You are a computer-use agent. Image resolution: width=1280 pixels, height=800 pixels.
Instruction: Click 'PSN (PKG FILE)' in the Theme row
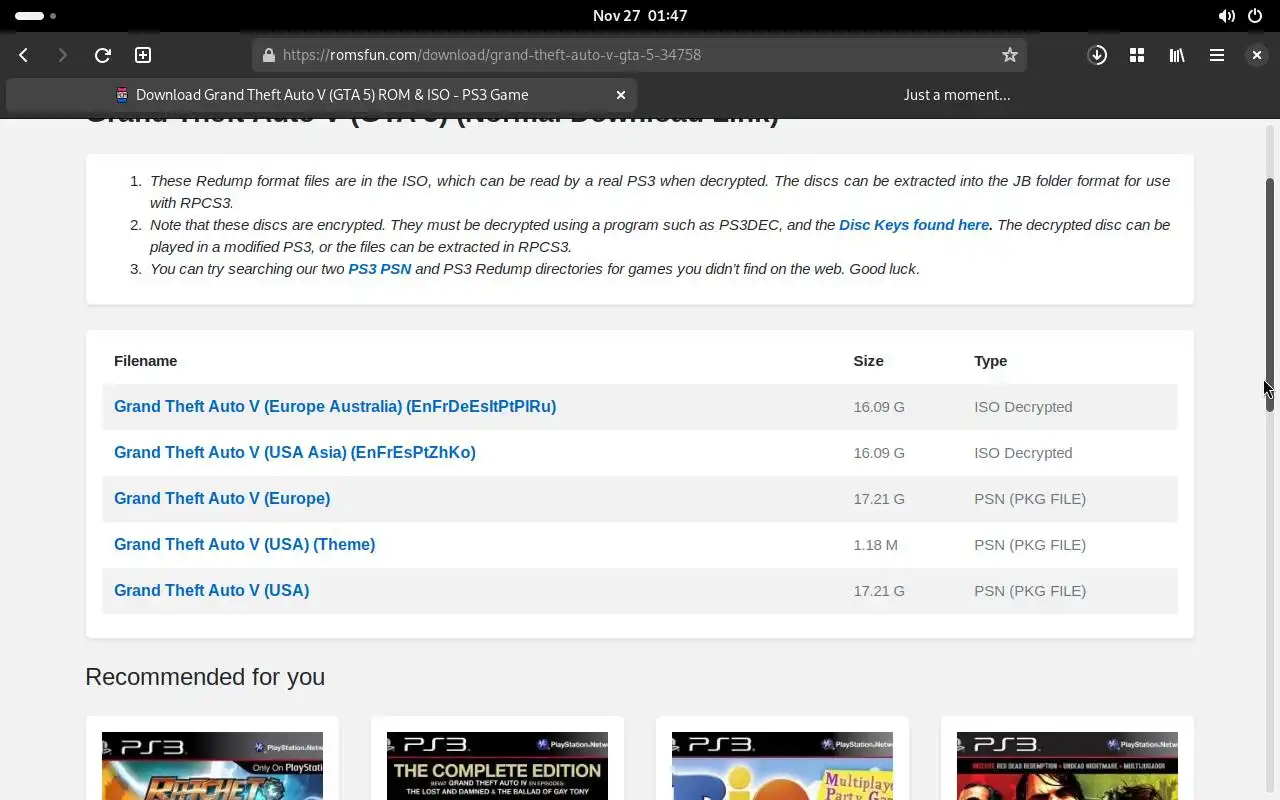click(x=1030, y=545)
